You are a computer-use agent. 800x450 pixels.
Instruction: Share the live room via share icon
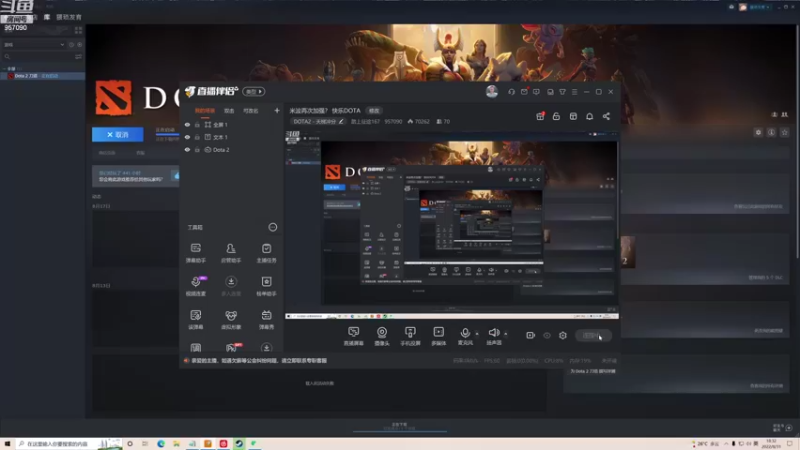(x=606, y=116)
